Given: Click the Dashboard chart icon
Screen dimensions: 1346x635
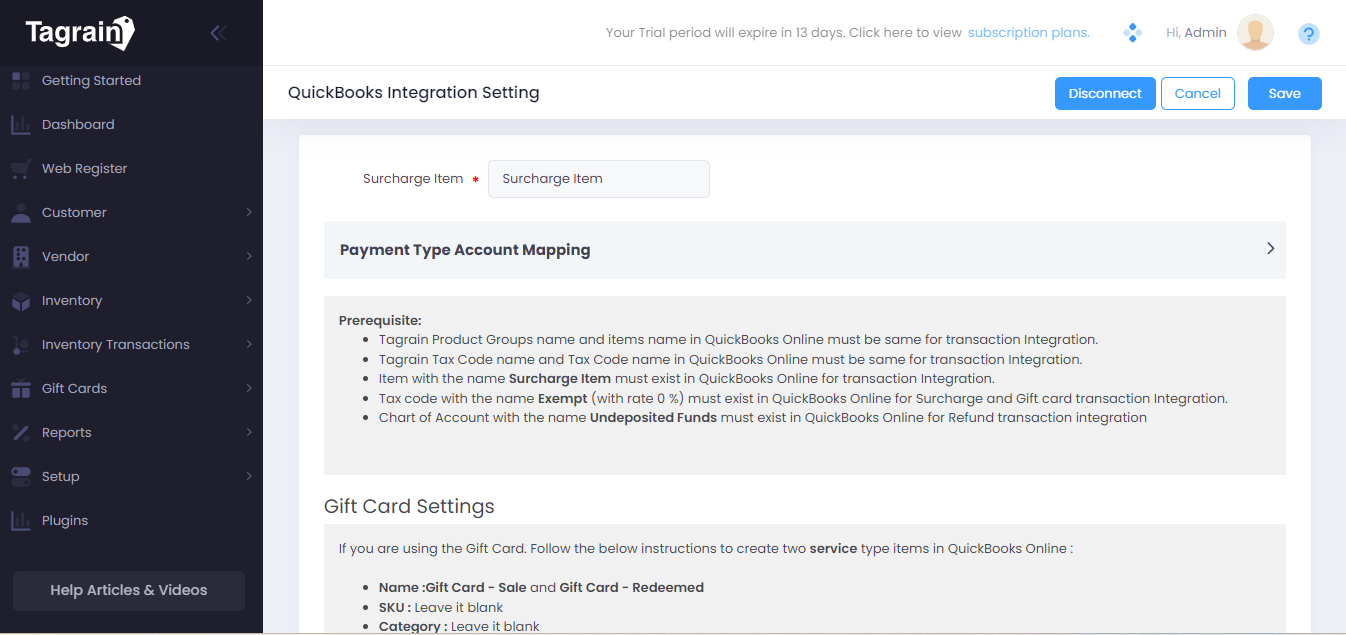Looking at the screenshot, I should pyautogui.click(x=20, y=125).
